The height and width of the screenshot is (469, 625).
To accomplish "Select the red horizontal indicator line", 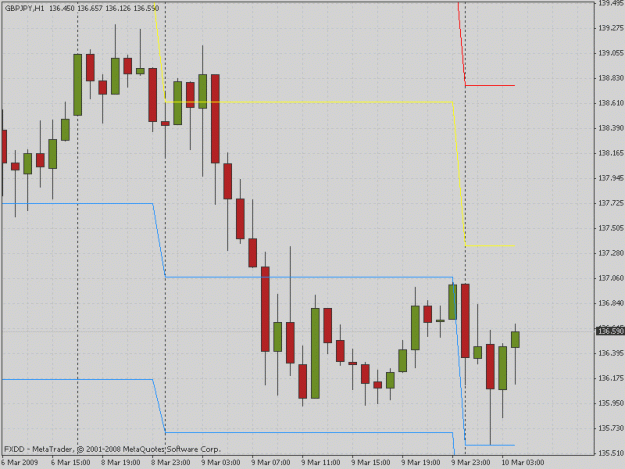I will (490, 85).
